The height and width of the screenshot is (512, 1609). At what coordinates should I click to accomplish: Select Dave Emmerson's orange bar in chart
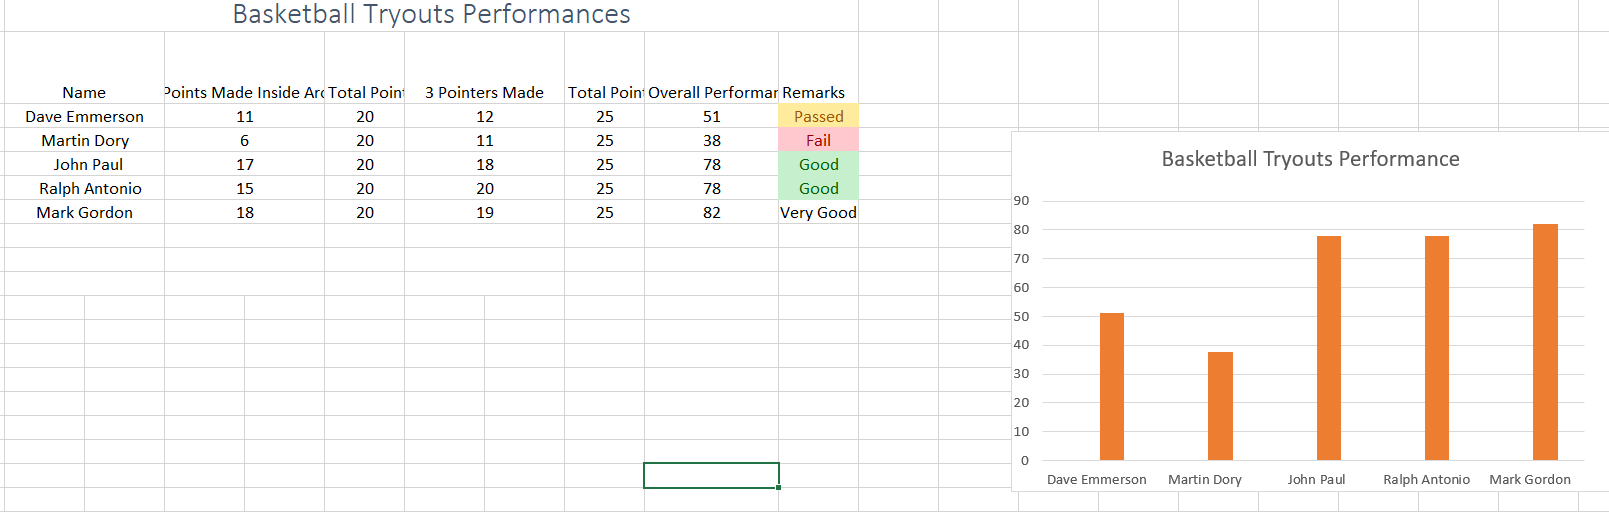pos(1111,386)
